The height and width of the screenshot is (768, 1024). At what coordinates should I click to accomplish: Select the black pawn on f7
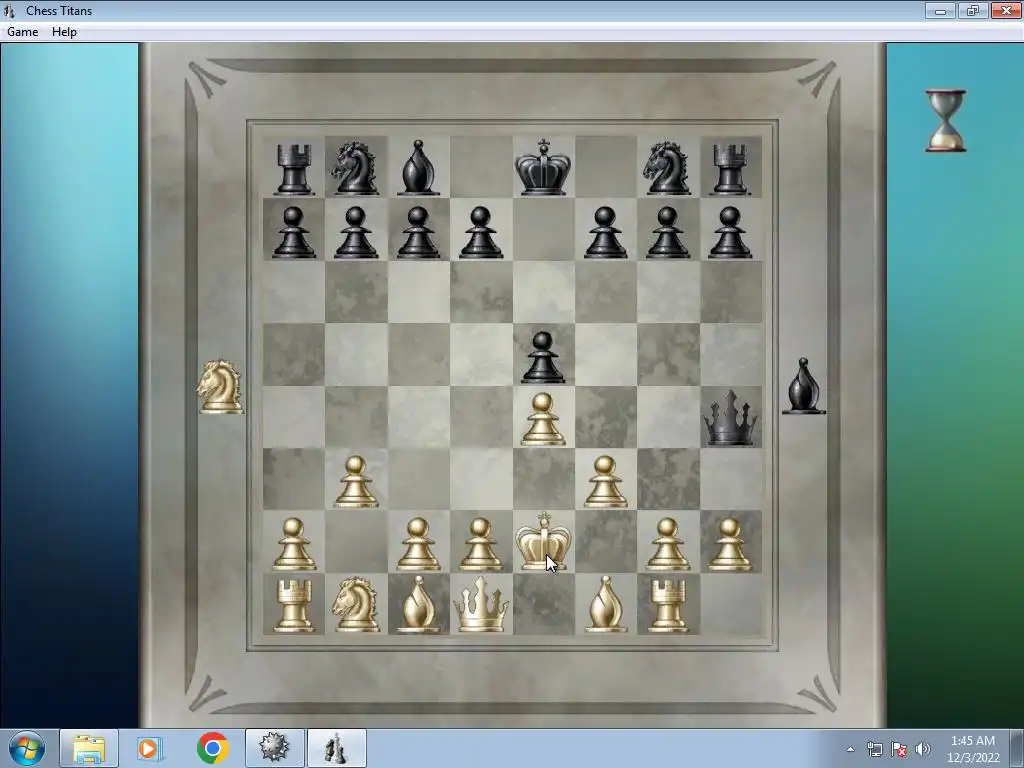point(605,232)
